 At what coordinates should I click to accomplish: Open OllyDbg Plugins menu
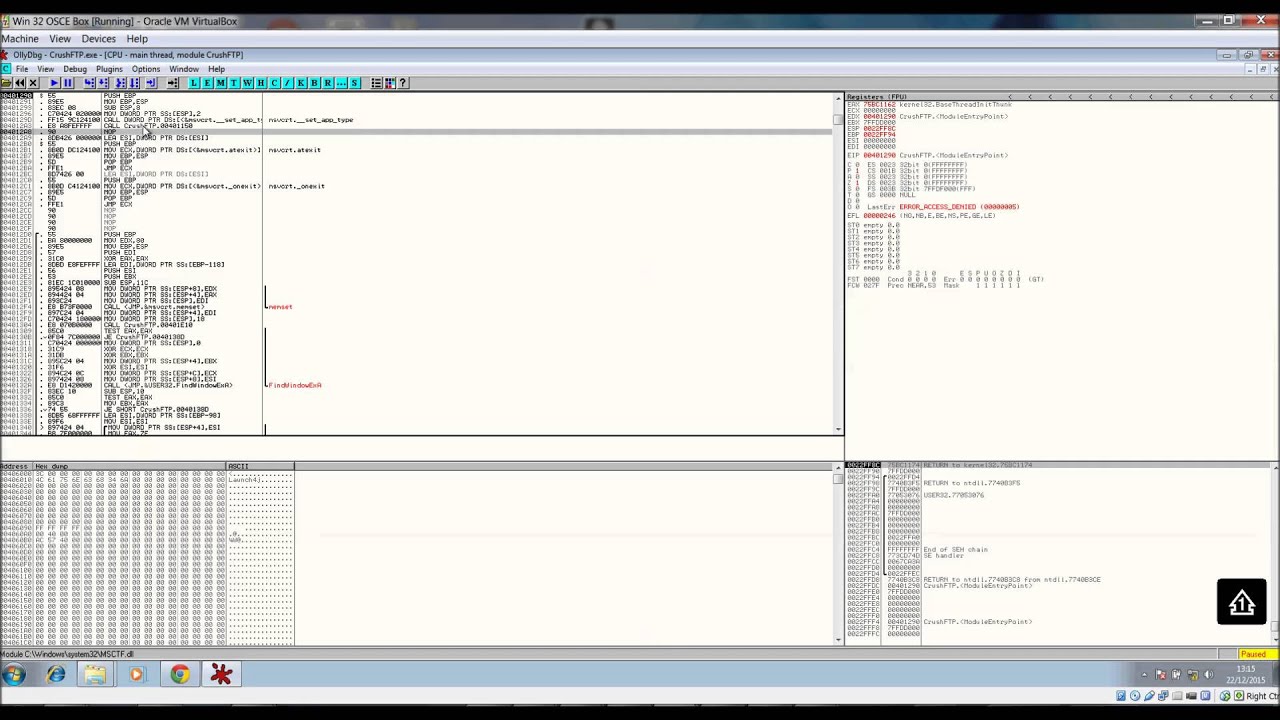(x=109, y=69)
